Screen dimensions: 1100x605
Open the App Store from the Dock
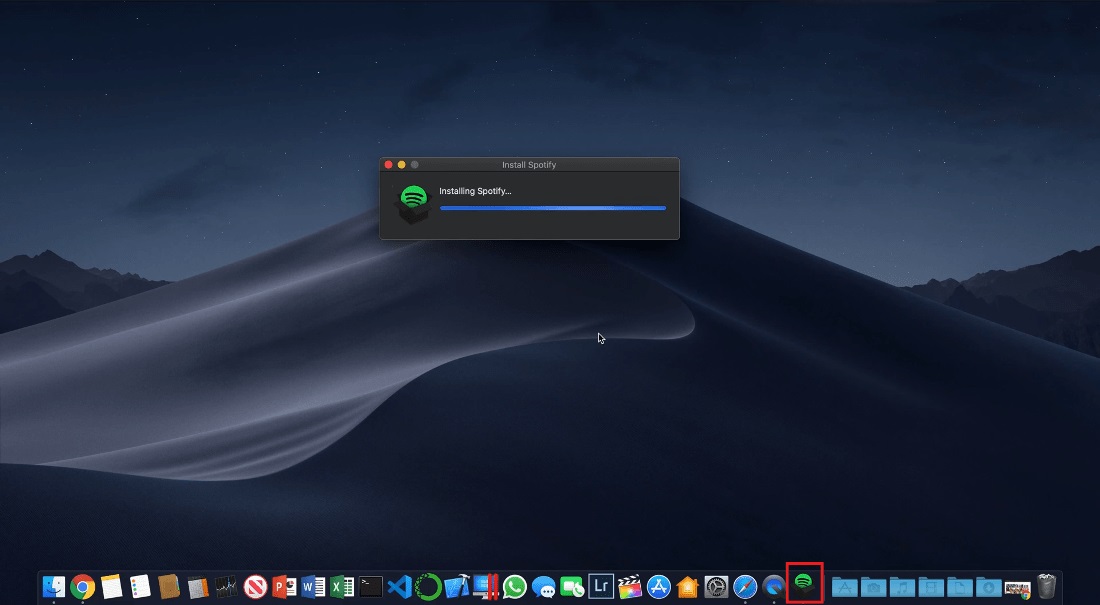[658, 586]
